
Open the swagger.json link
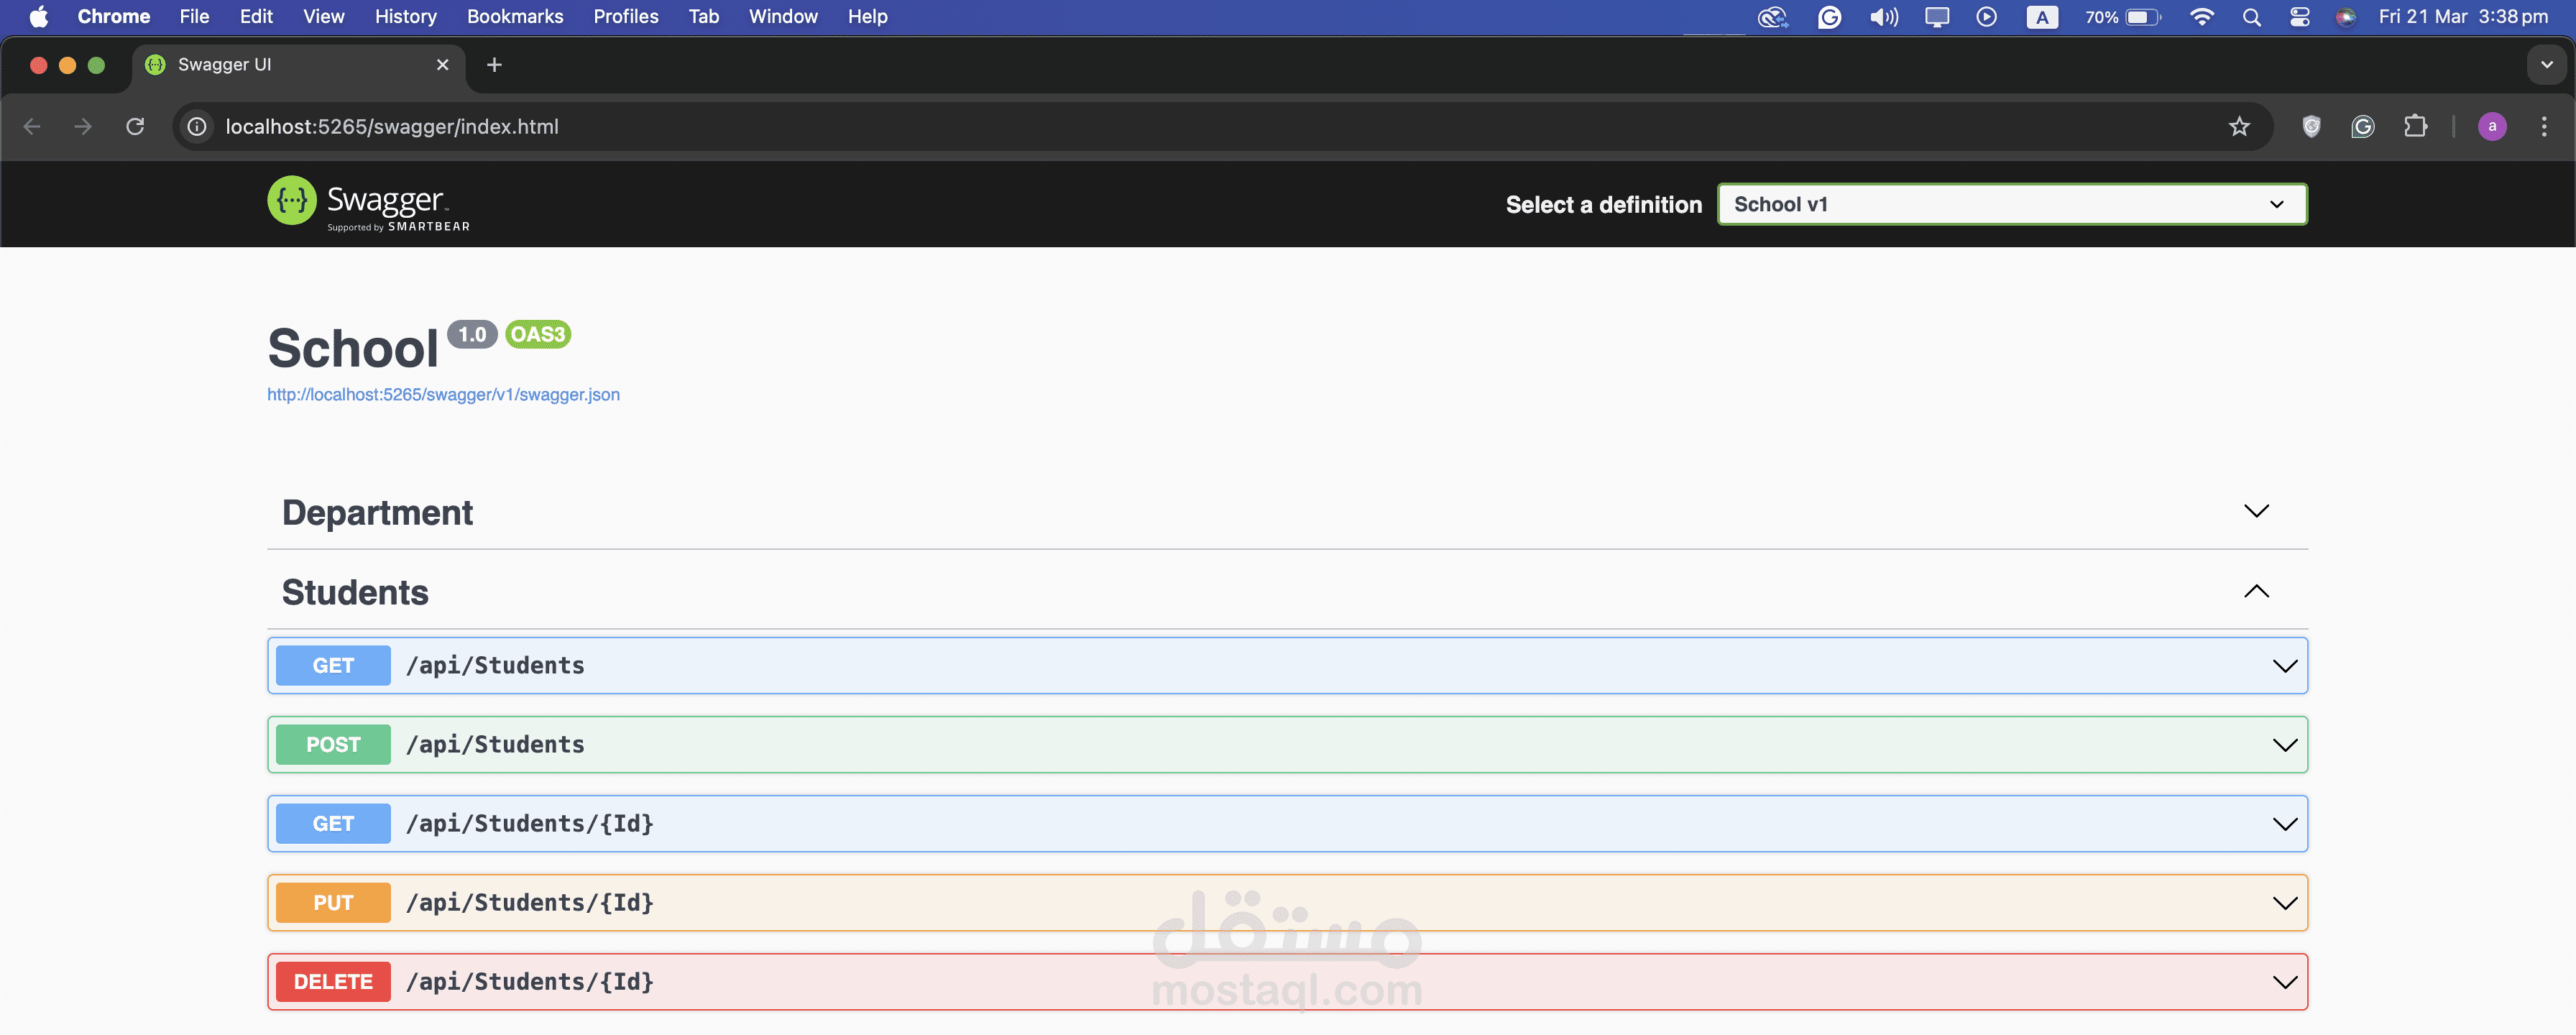coord(443,395)
